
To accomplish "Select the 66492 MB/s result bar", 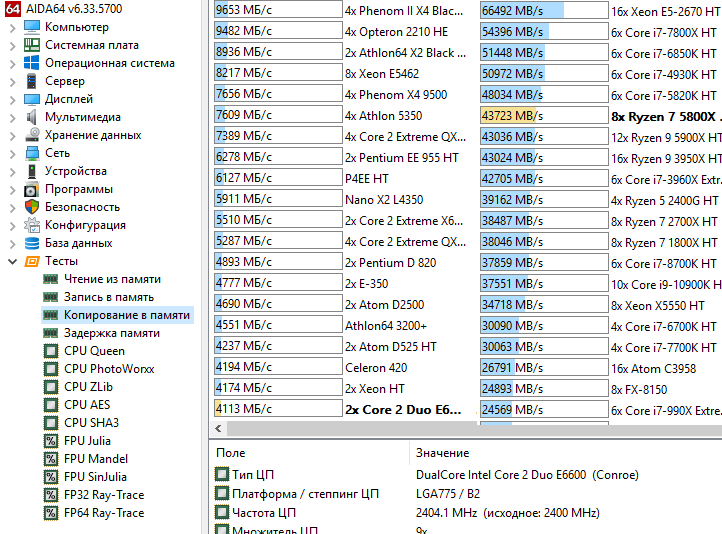I will coord(544,10).
